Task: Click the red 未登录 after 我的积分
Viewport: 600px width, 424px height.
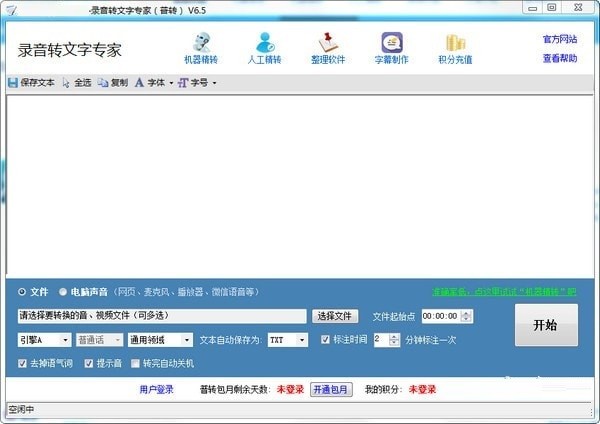Action: click(422, 390)
